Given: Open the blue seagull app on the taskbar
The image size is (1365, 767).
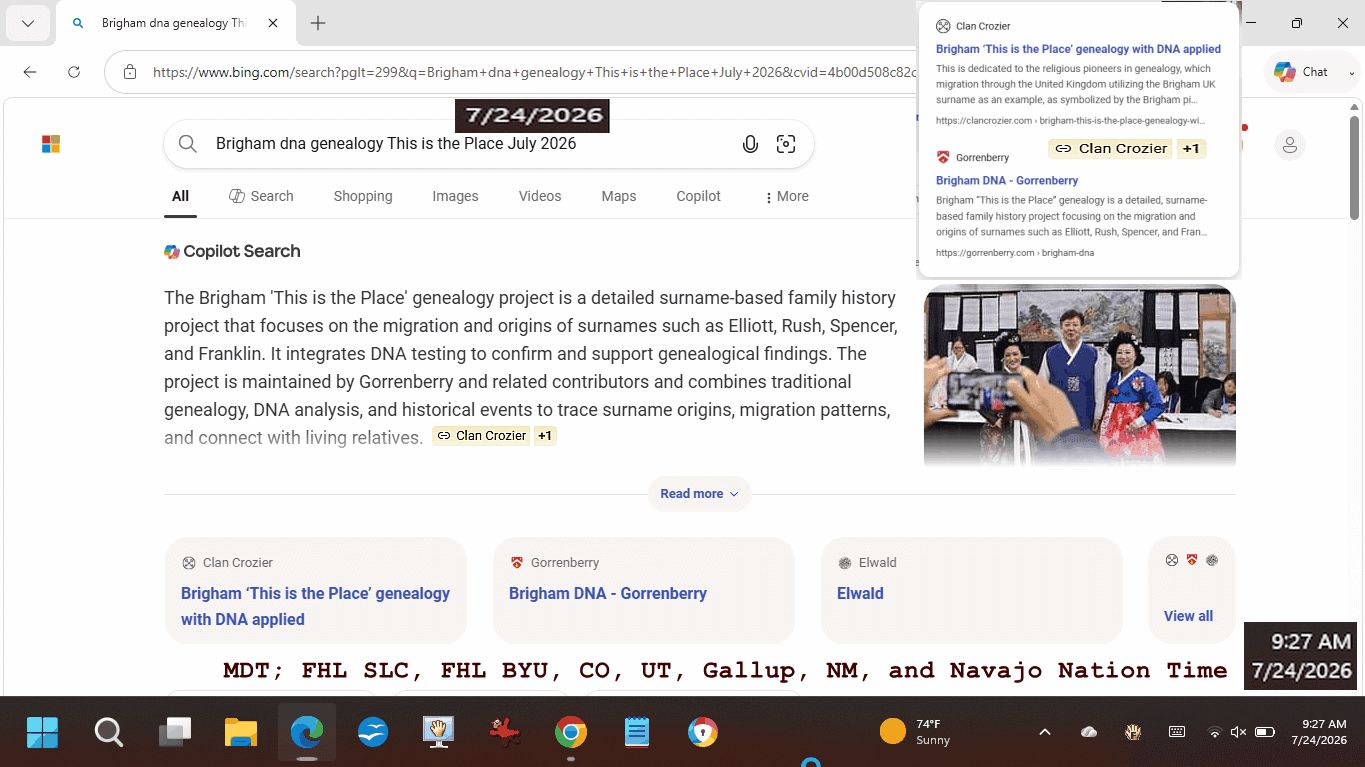Looking at the screenshot, I should pos(373,733).
